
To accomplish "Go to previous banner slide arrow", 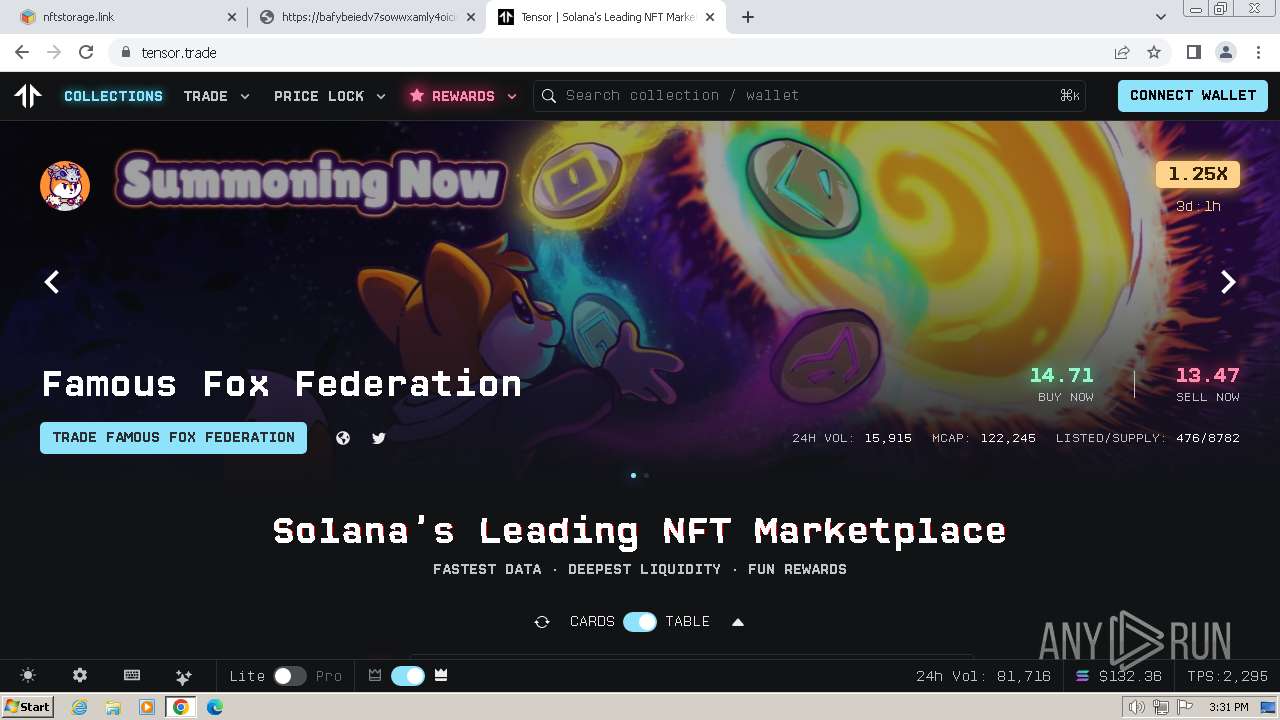I will click(x=52, y=282).
